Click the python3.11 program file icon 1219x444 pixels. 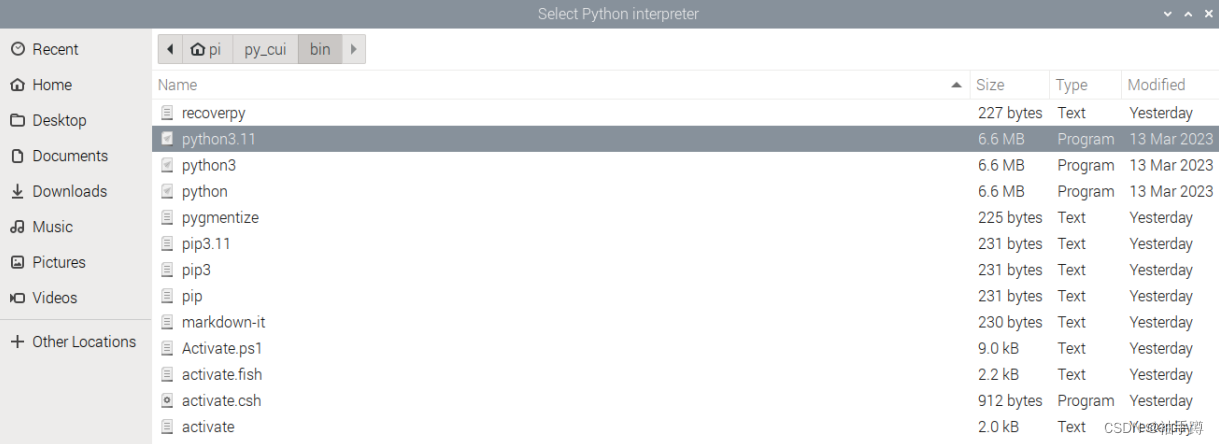click(167, 139)
